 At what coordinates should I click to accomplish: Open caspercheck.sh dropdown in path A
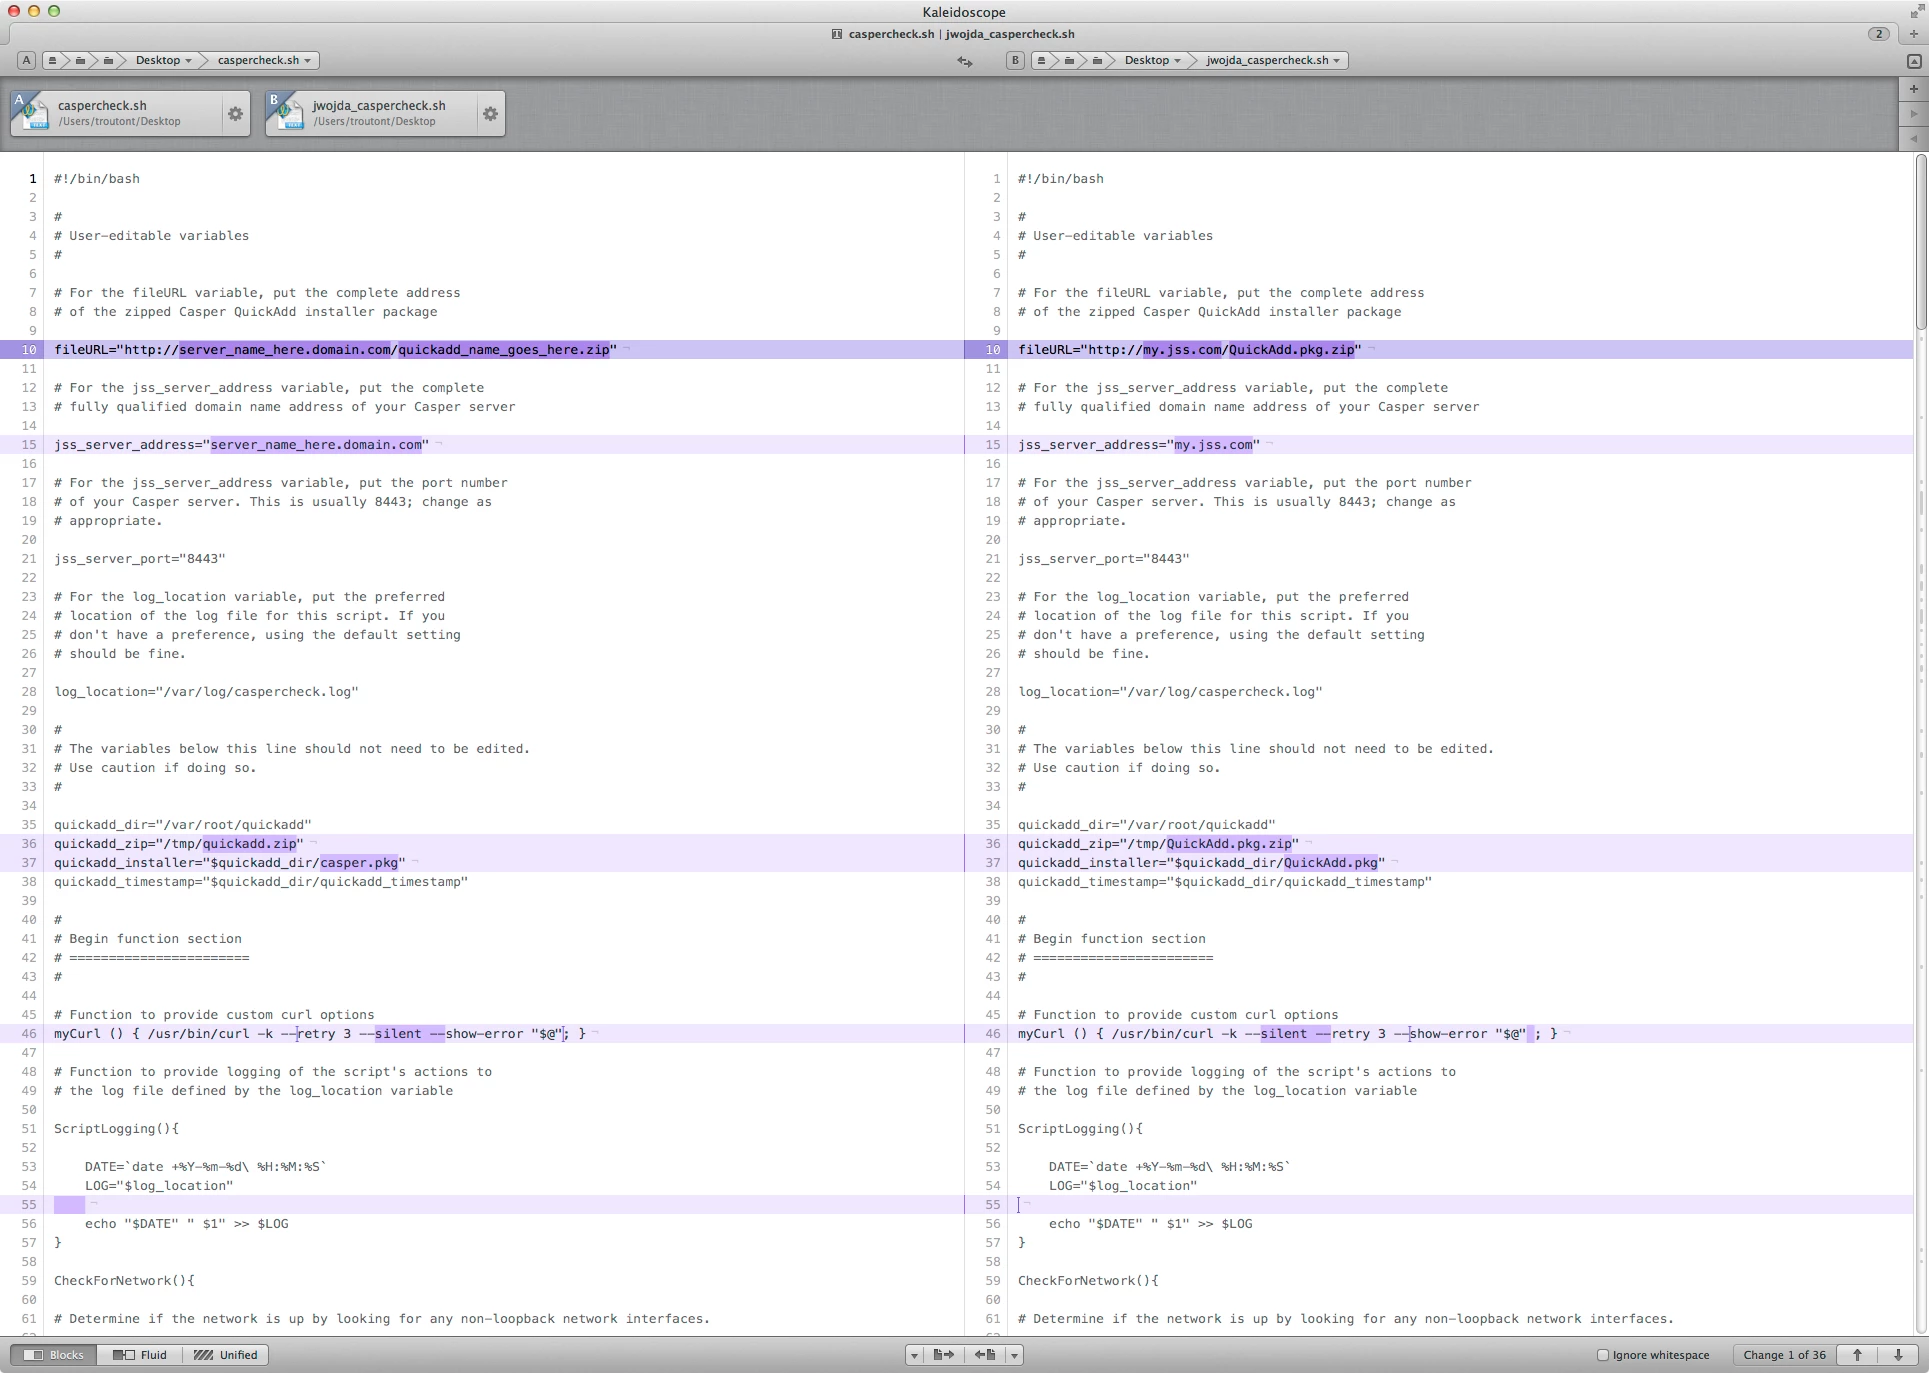[x=265, y=60]
